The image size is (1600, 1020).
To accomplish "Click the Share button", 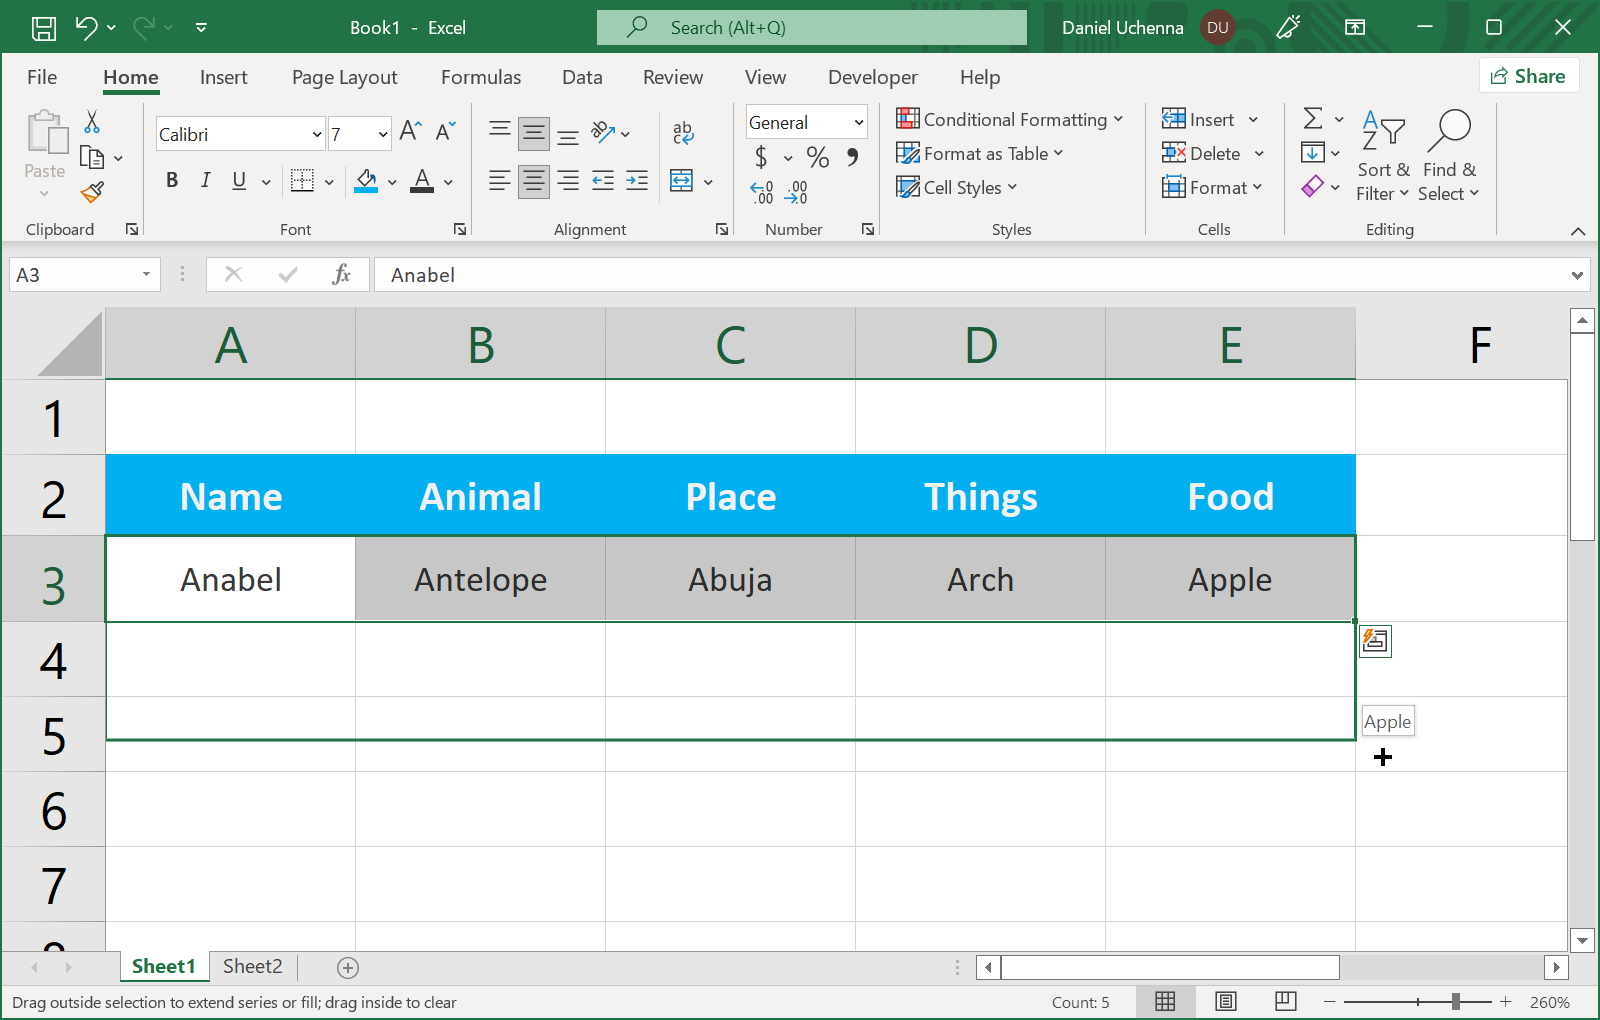I will 1528,76.
